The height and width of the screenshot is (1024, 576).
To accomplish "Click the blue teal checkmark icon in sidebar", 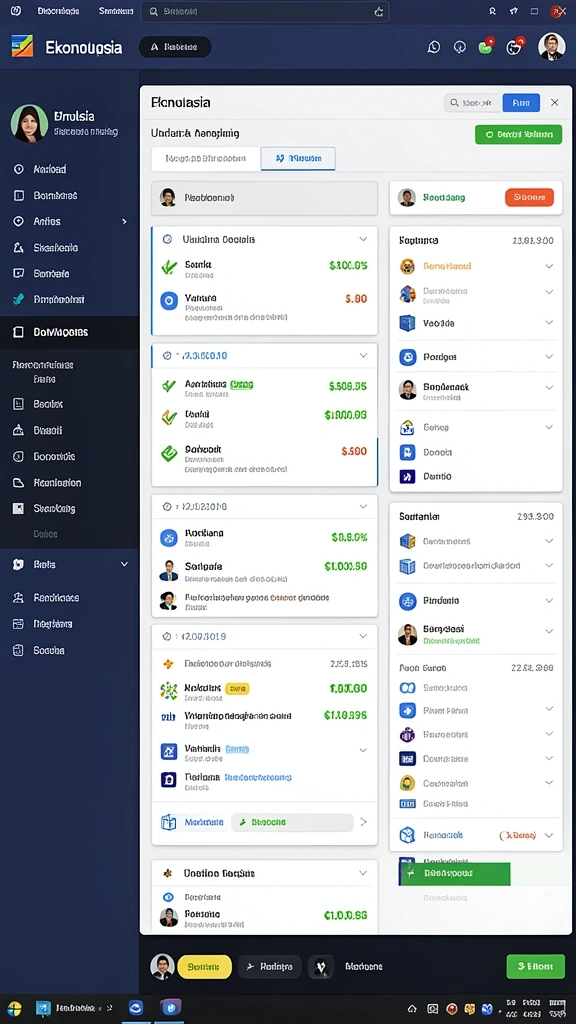I will pyautogui.click(x=20, y=300).
